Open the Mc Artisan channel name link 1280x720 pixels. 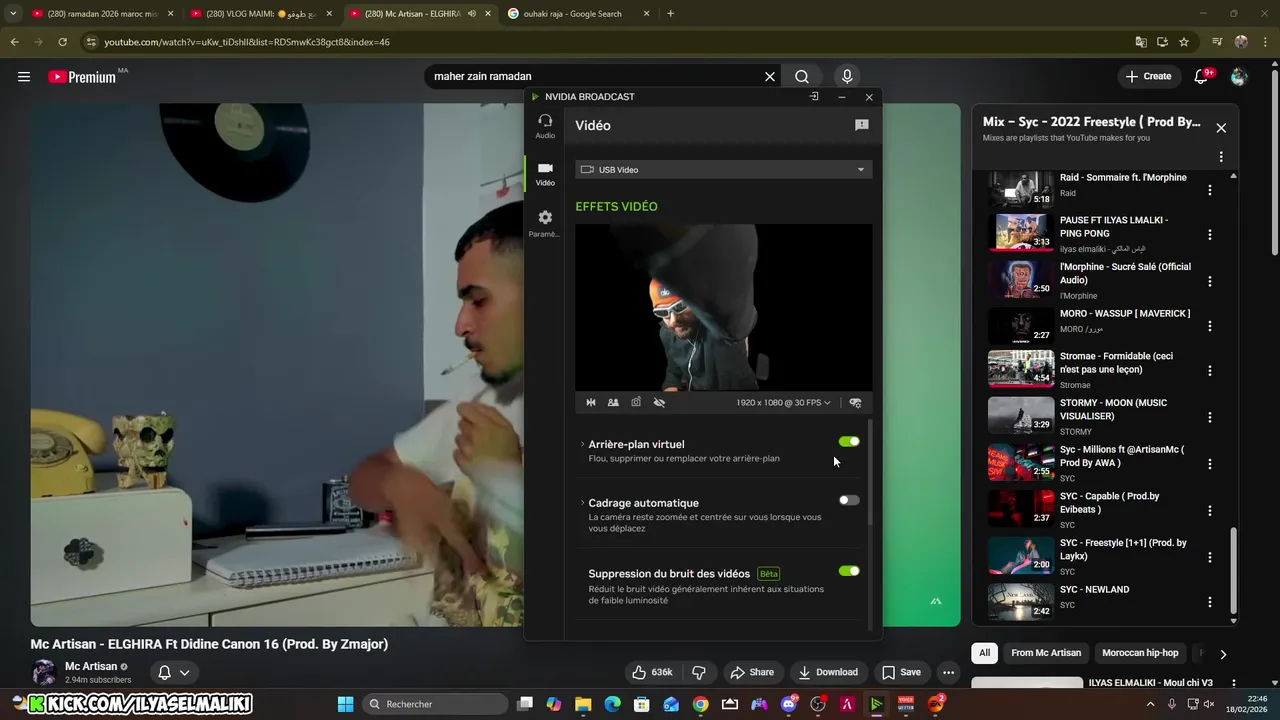point(91,666)
